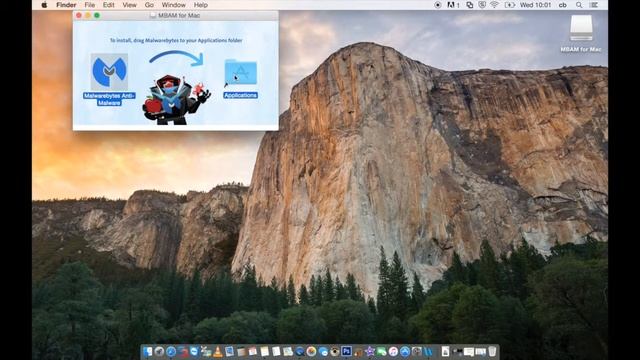The height and width of the screenshot is (360, 640).
Task: Click the MBAM for Mac window title
Action: (x=179, y=16)
